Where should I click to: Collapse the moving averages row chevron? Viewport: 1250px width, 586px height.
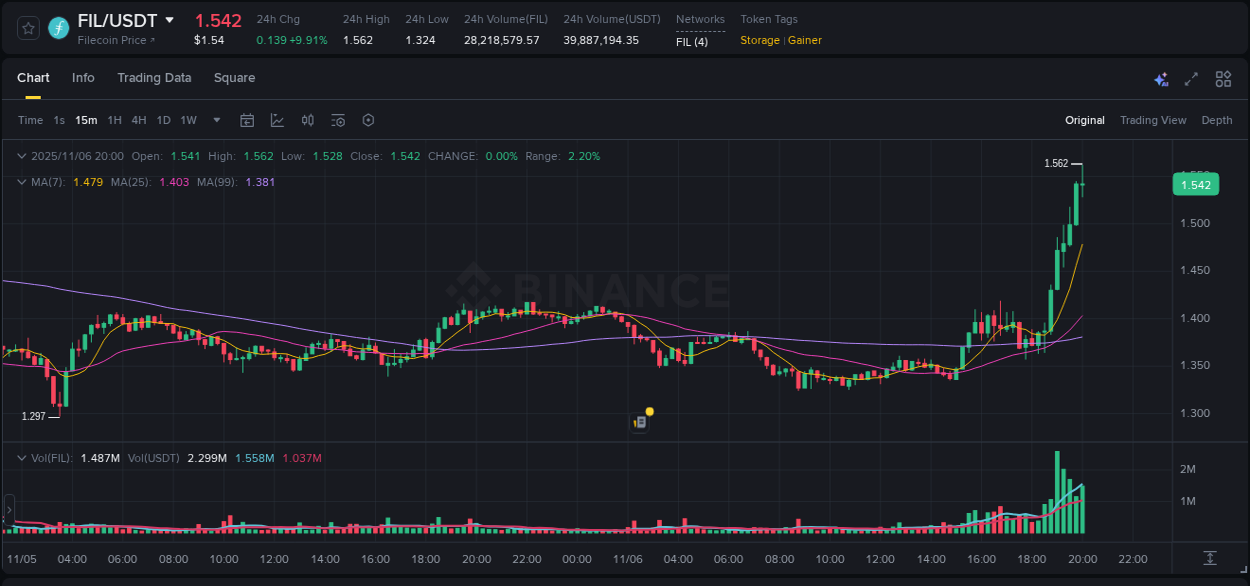click(21, 181)
